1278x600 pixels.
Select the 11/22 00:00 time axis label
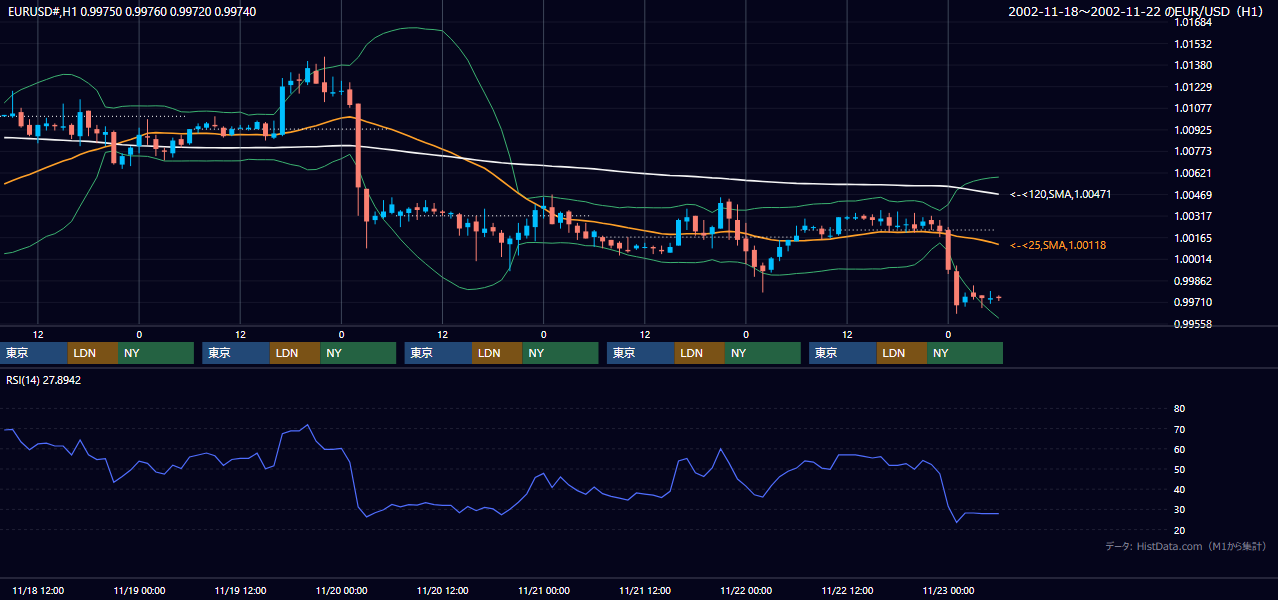point(746,590)
